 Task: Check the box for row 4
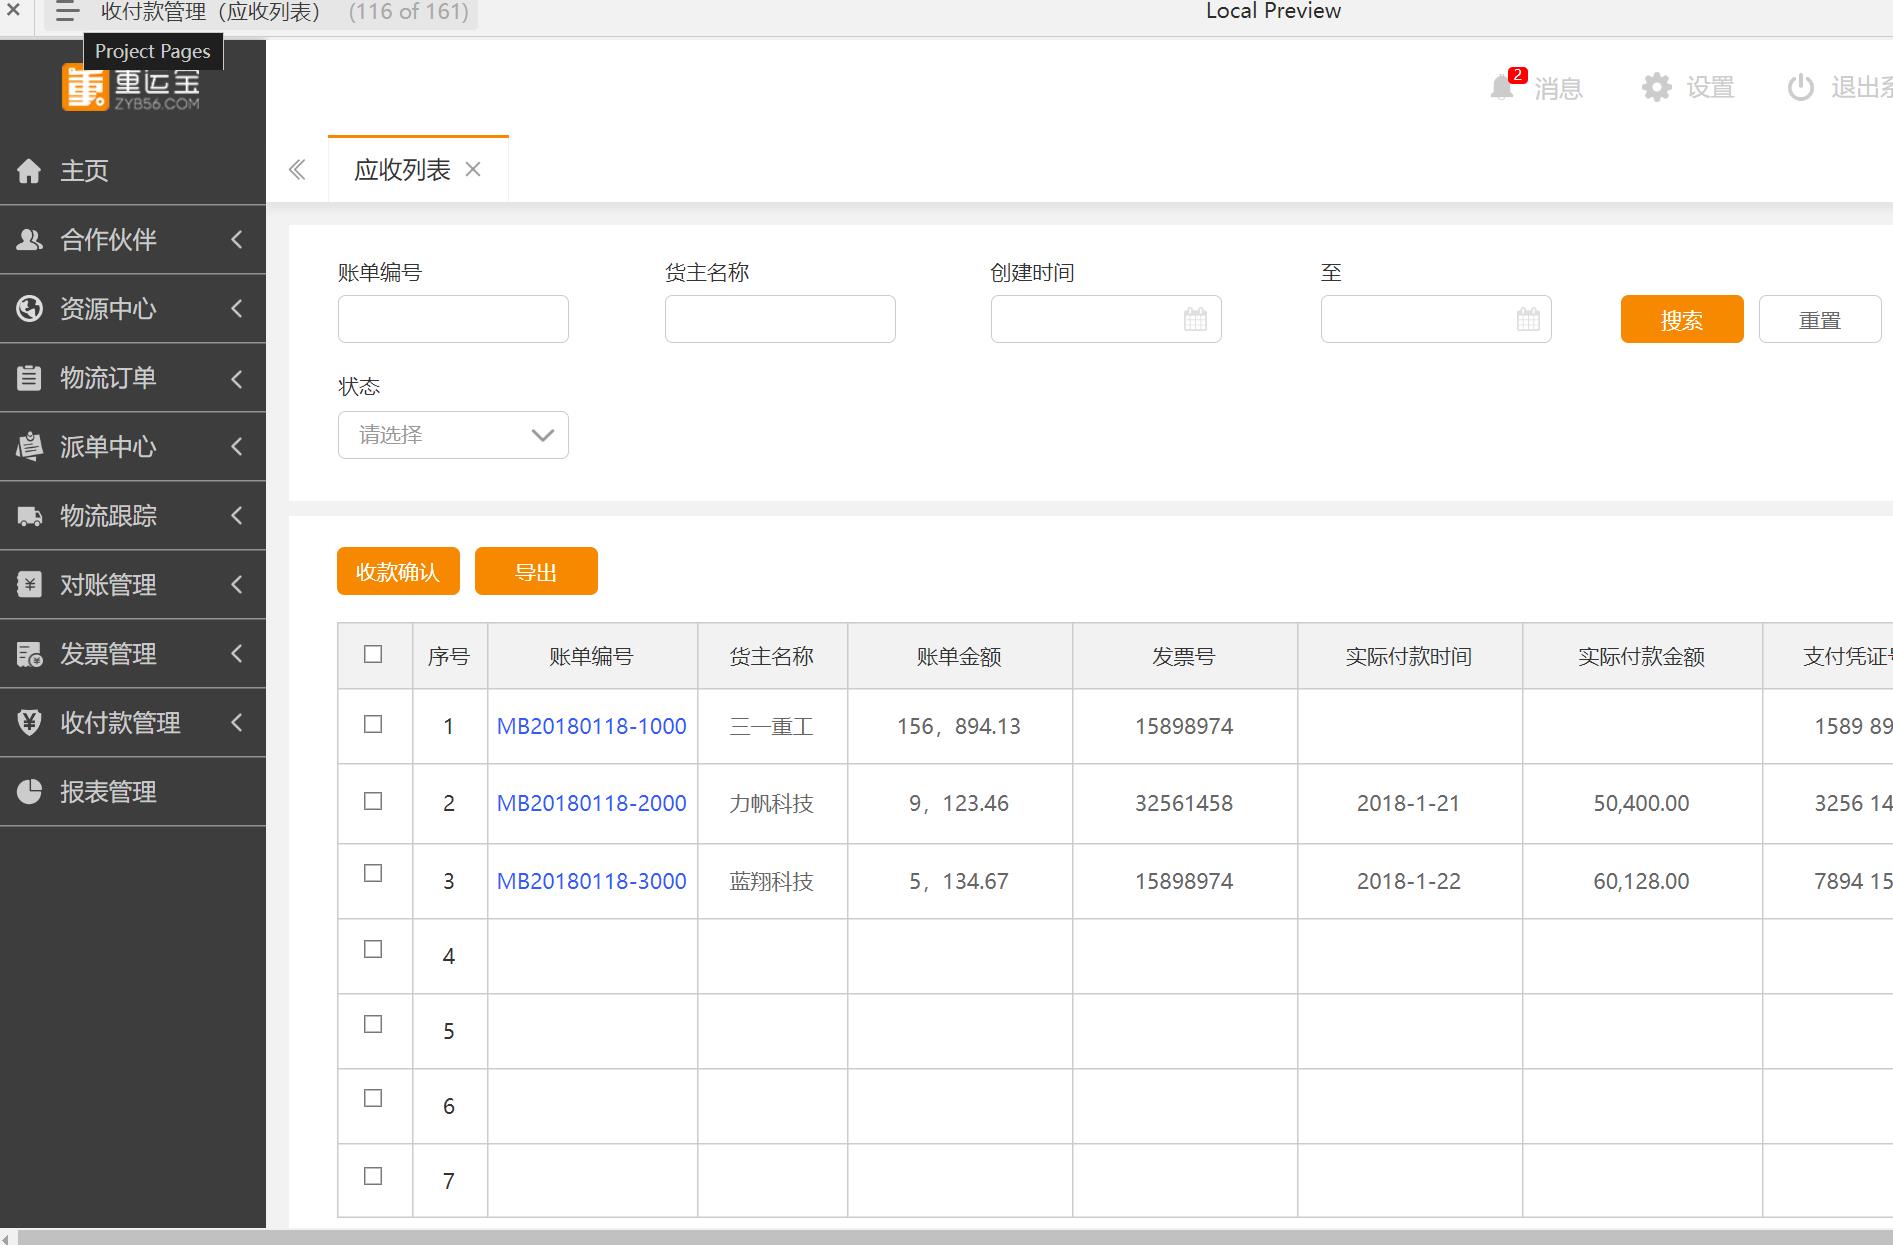373,949
